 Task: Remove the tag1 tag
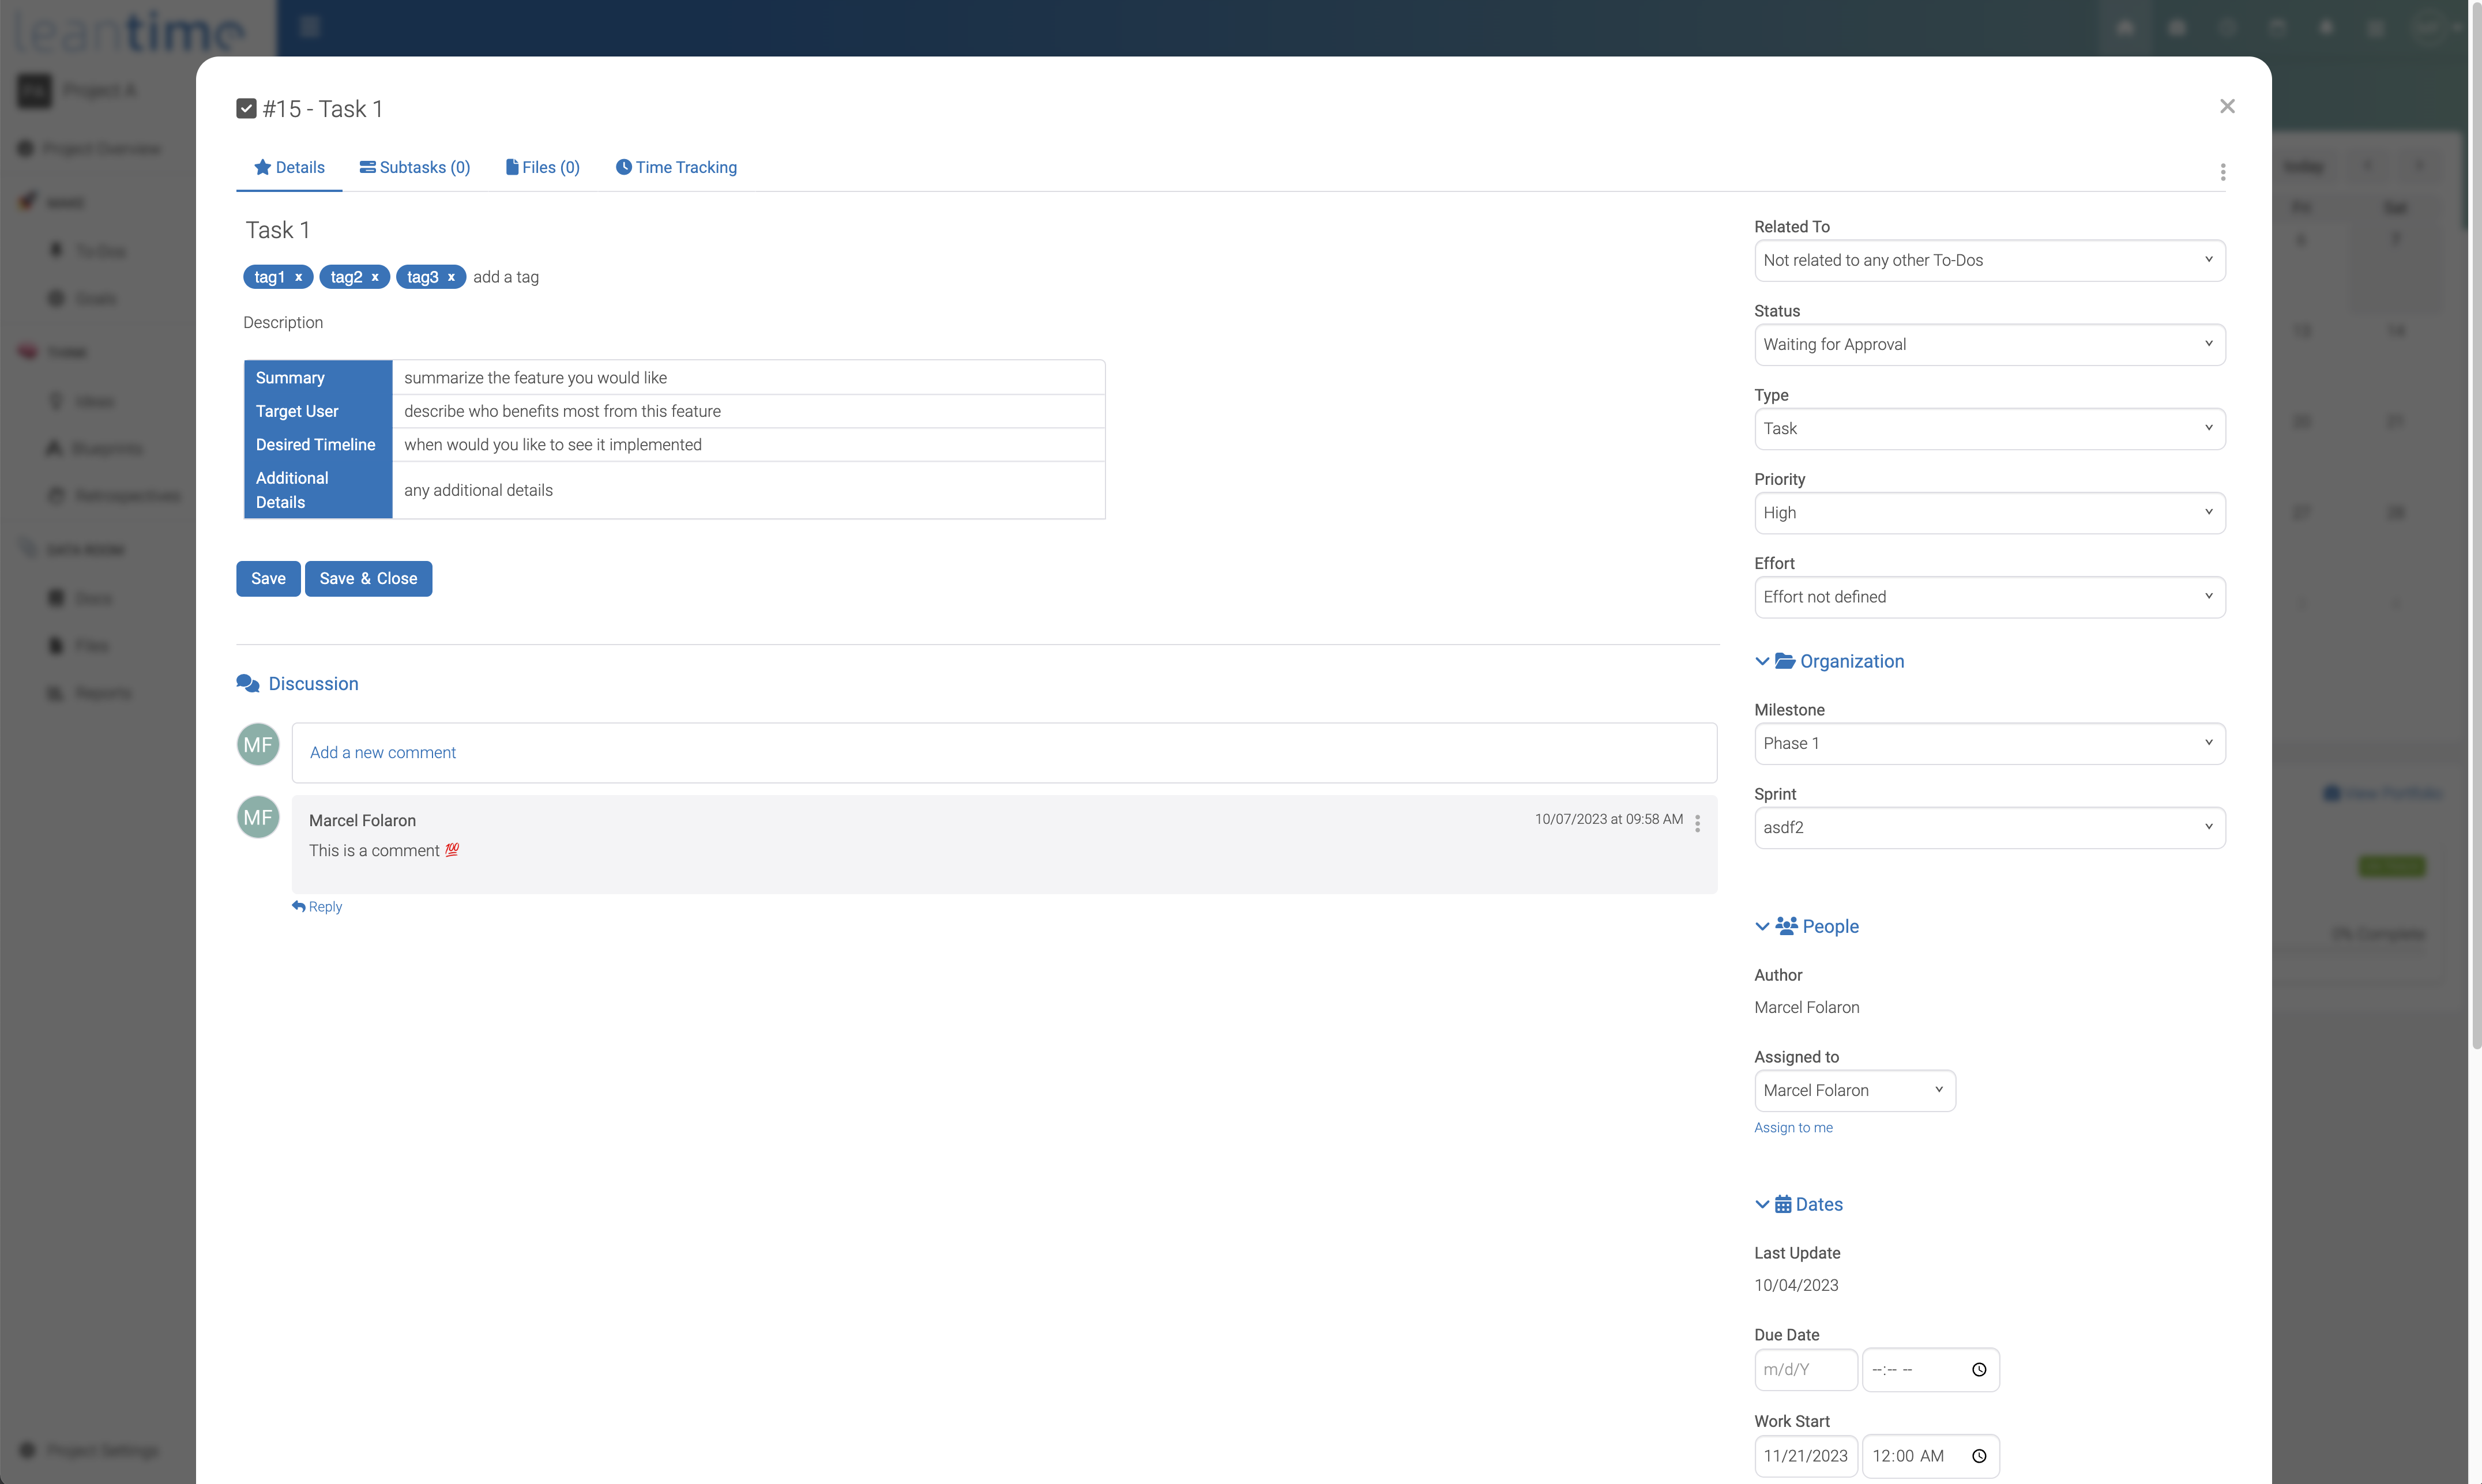pos(298,278)
